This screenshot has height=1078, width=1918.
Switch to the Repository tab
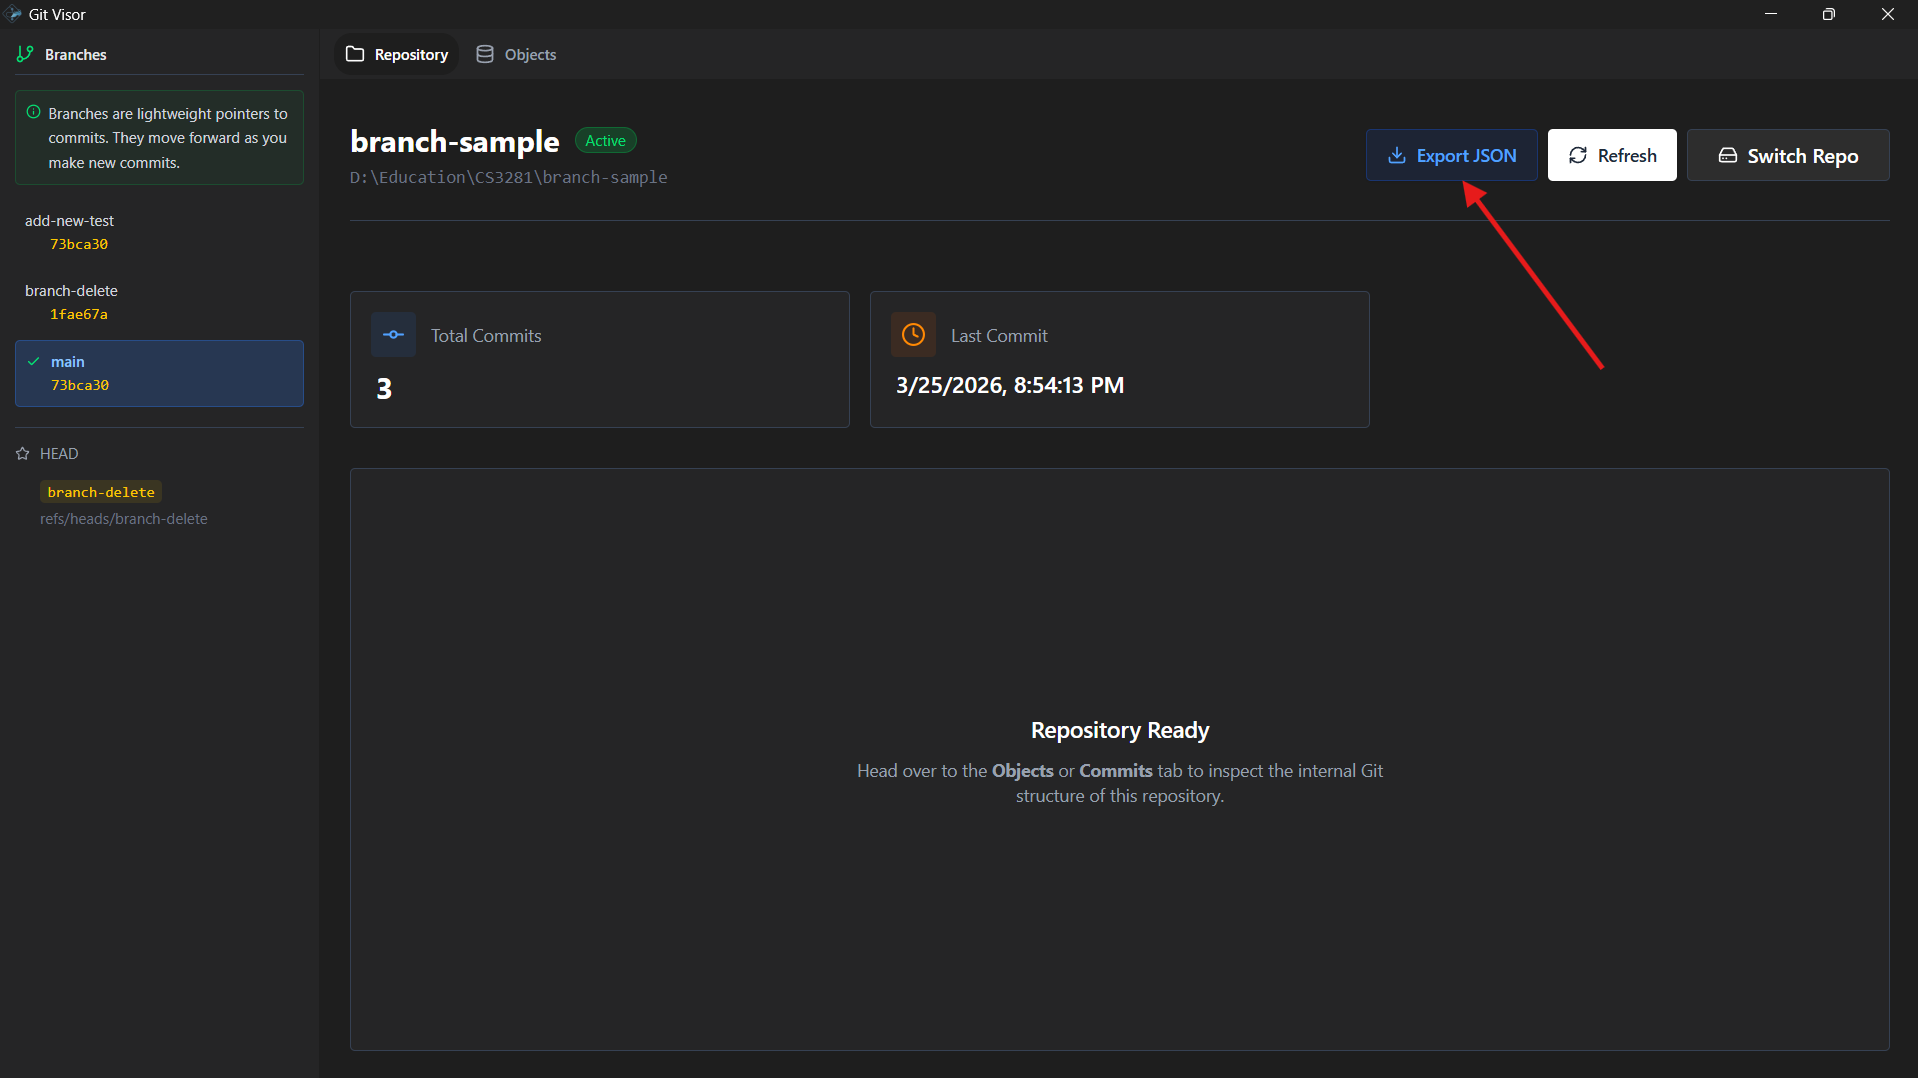[x=397, y=54]
